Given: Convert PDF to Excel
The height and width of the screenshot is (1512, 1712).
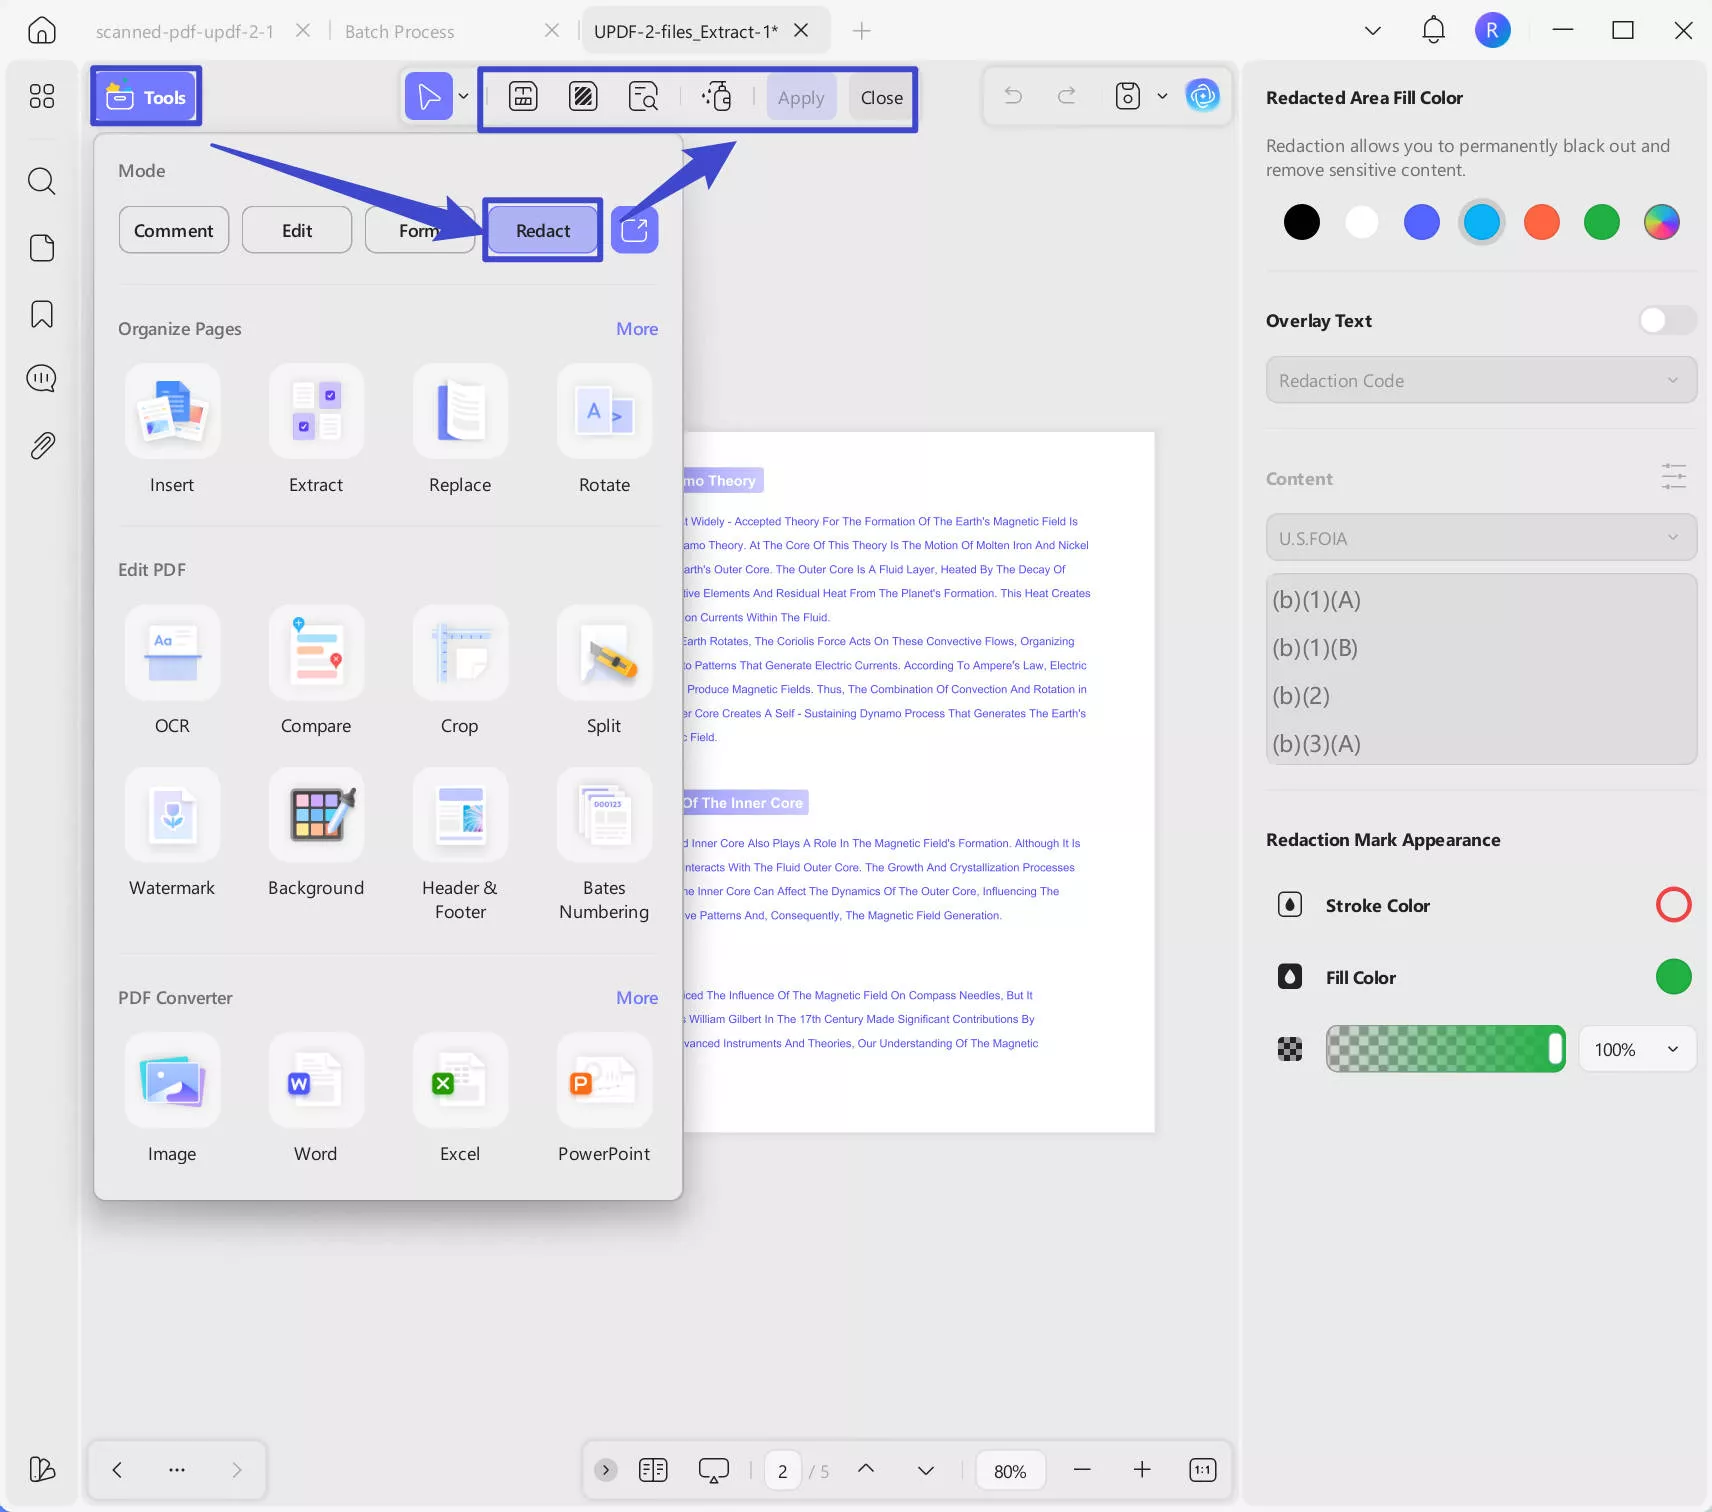Looking at the screenshot, I should click(x=460, y=1099).
